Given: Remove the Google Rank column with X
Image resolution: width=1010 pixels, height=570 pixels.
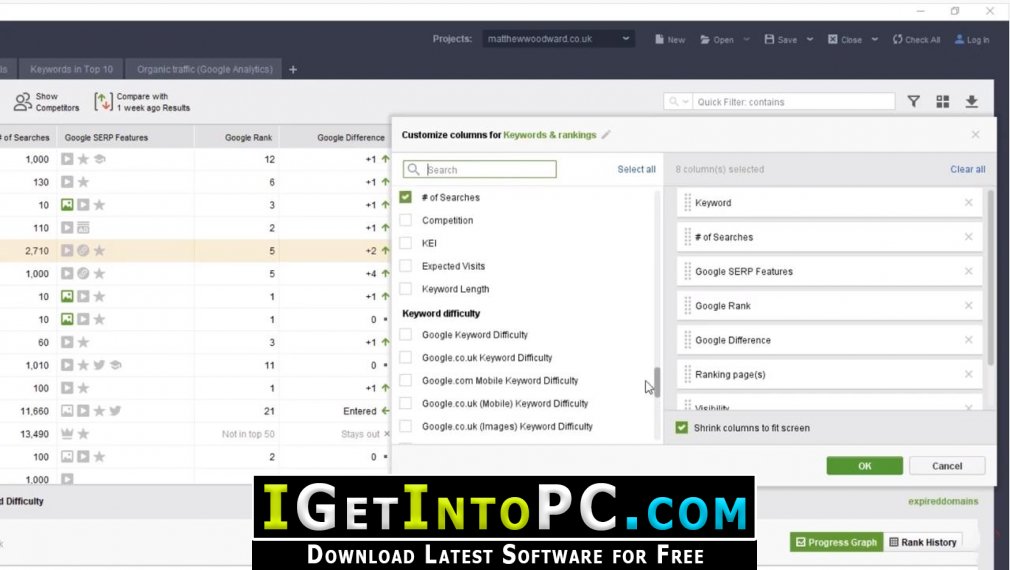Looking at the screenshot, I should coord(968,305).
